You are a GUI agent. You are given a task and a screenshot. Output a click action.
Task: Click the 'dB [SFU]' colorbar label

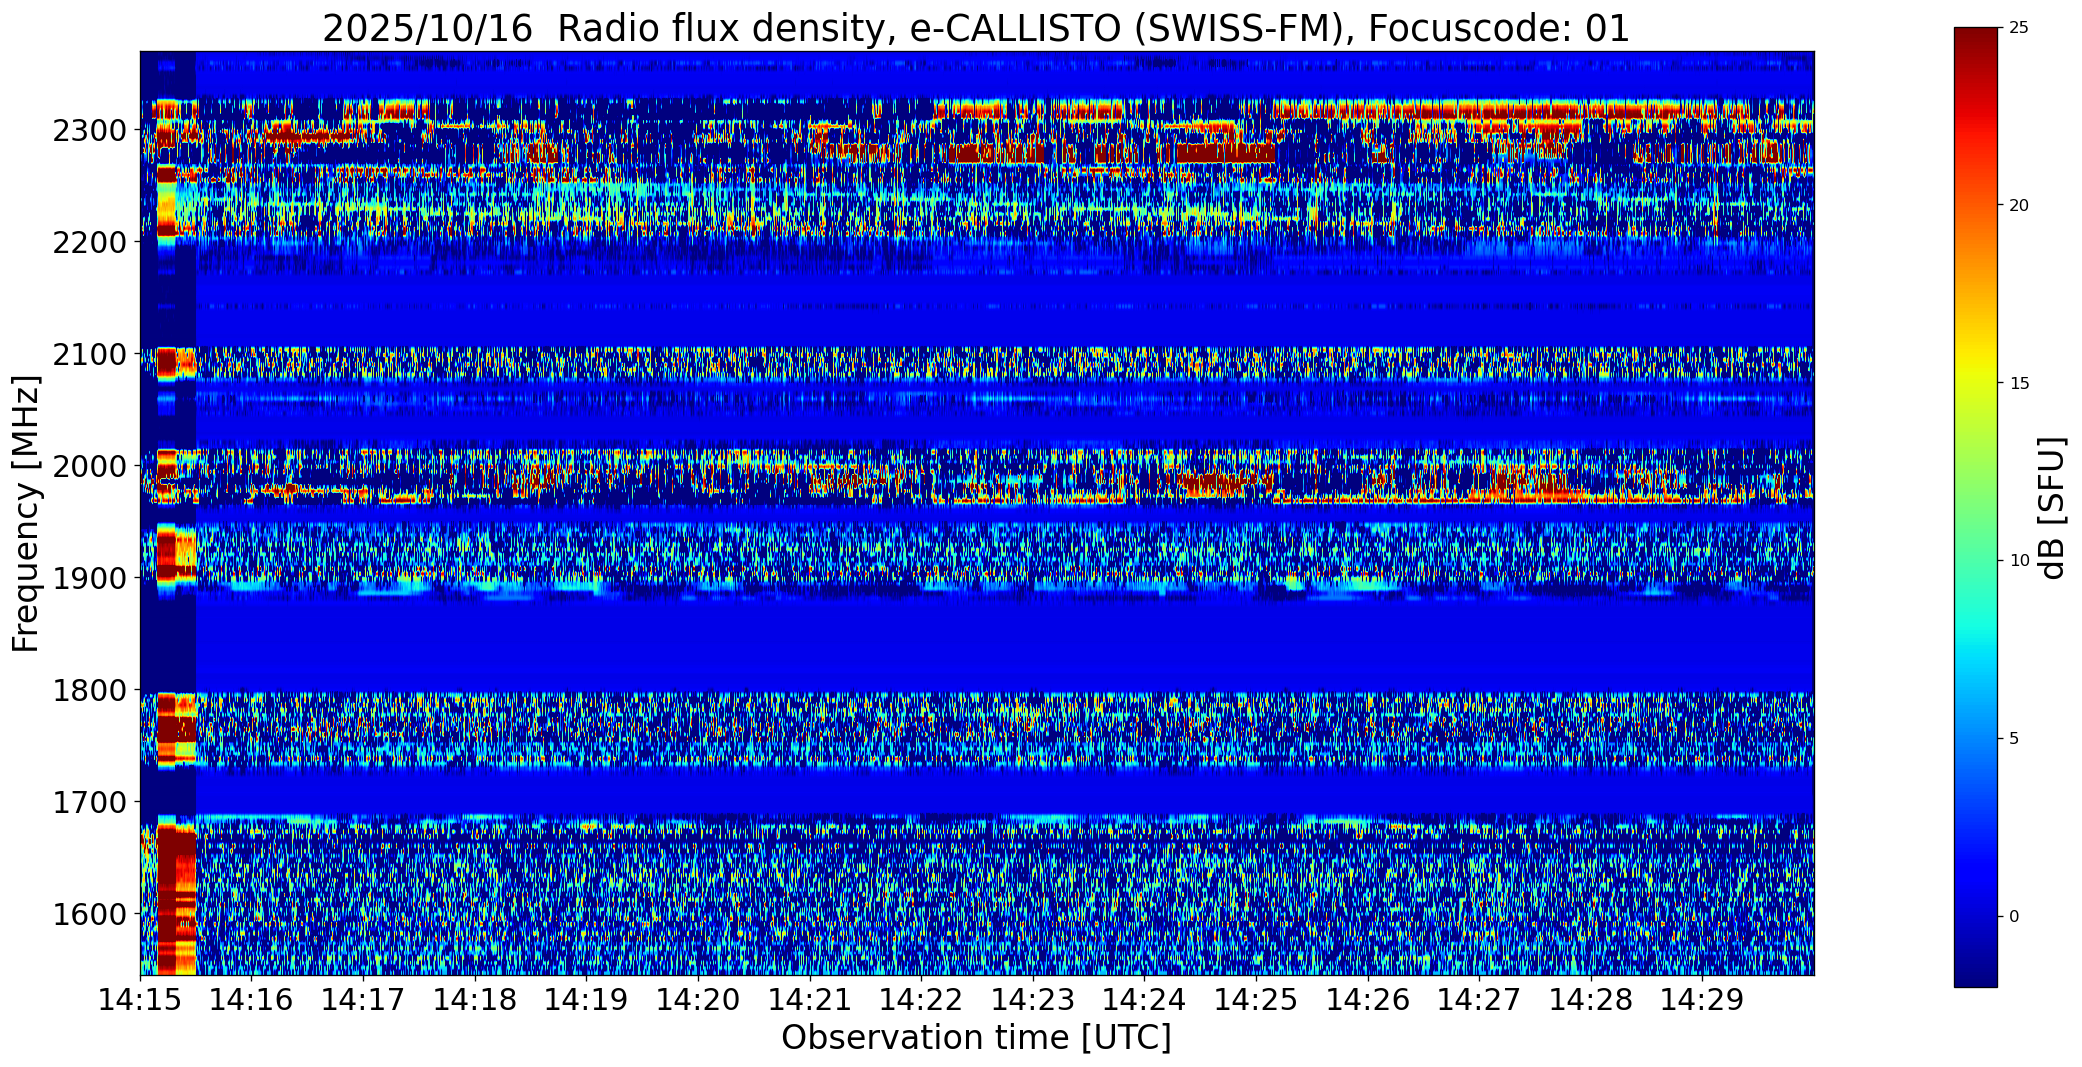2053,507
